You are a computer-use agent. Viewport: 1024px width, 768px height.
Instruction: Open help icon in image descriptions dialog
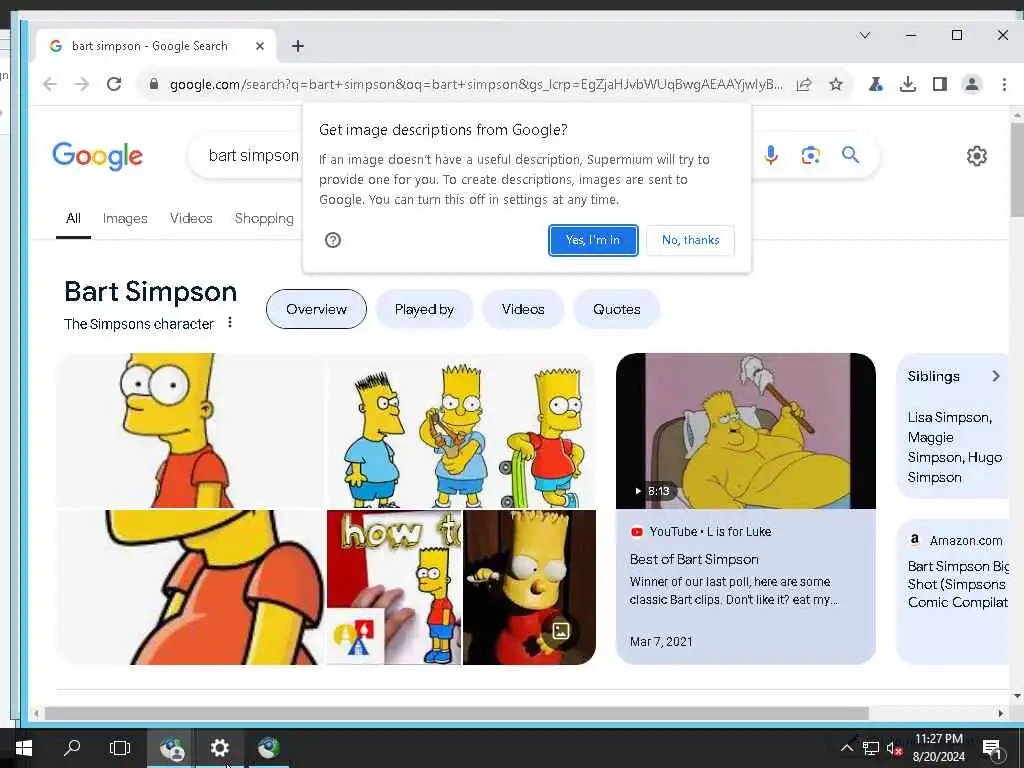pos(333,240)
